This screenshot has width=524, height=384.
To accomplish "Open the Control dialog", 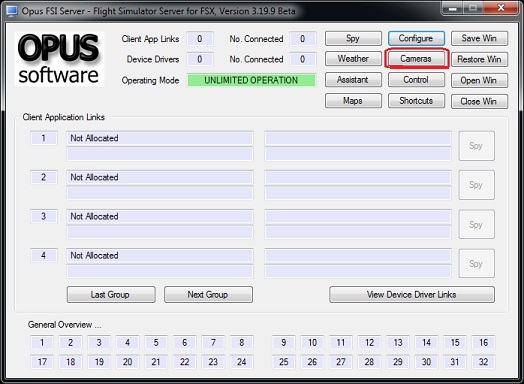I will coord(416,80).
